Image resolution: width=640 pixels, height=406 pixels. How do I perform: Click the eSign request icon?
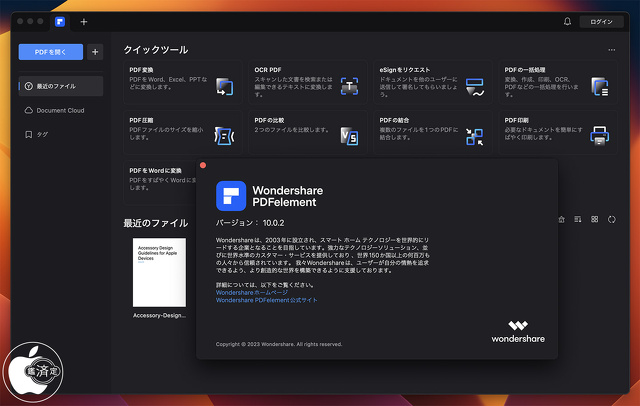[x=475, y=87]
